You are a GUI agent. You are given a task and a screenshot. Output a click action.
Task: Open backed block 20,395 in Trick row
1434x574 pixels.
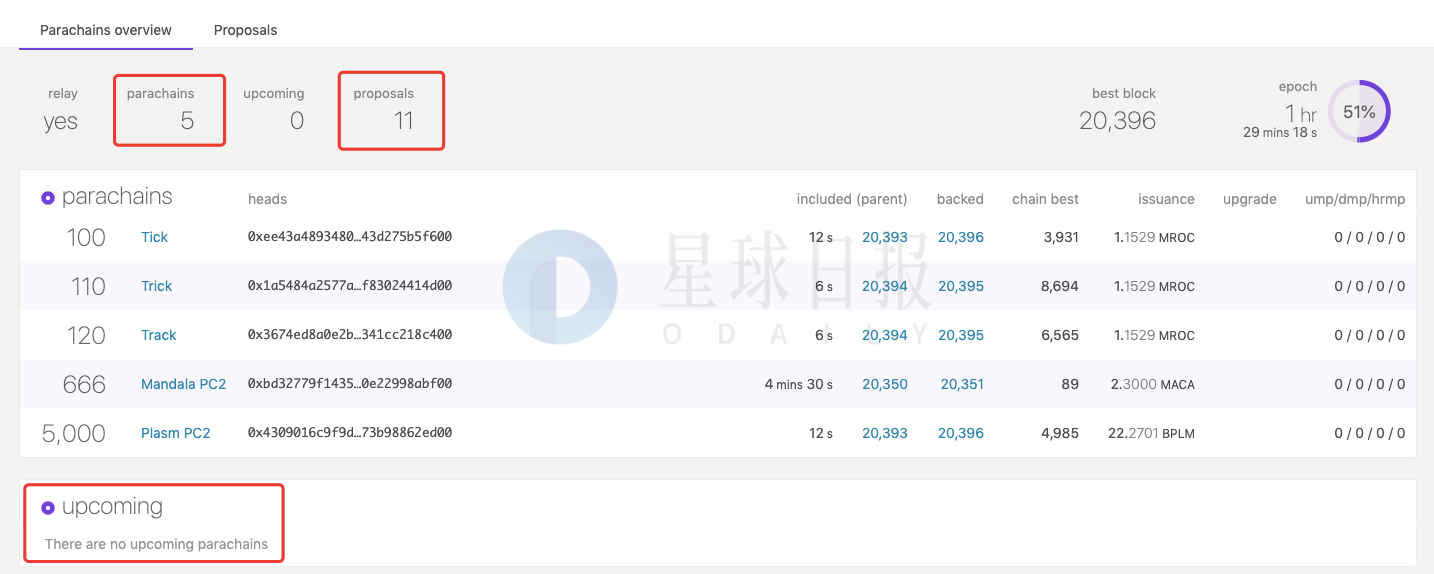(961, 286)
